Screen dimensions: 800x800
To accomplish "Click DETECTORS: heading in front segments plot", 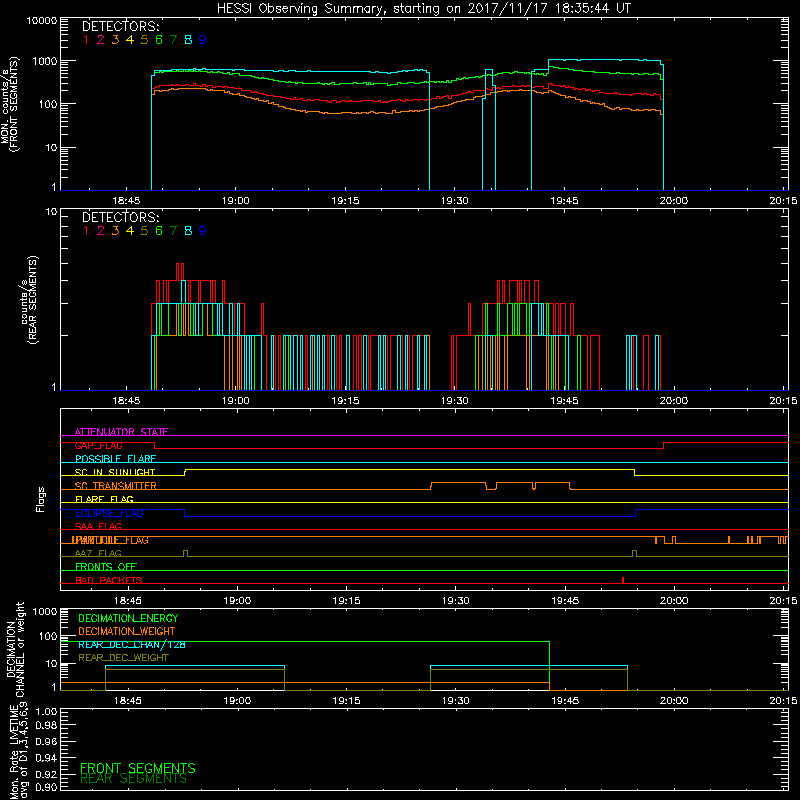I will (121, 27).
